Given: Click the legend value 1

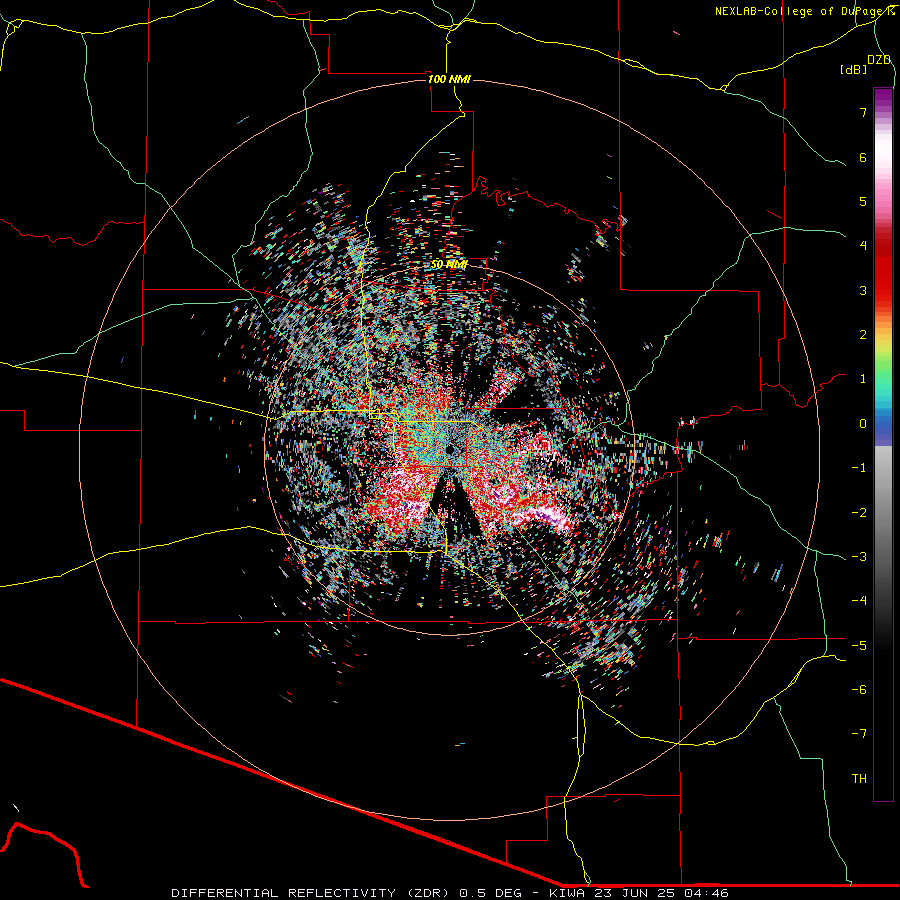Looking at the screenshot, I should (x=863, y=379).
